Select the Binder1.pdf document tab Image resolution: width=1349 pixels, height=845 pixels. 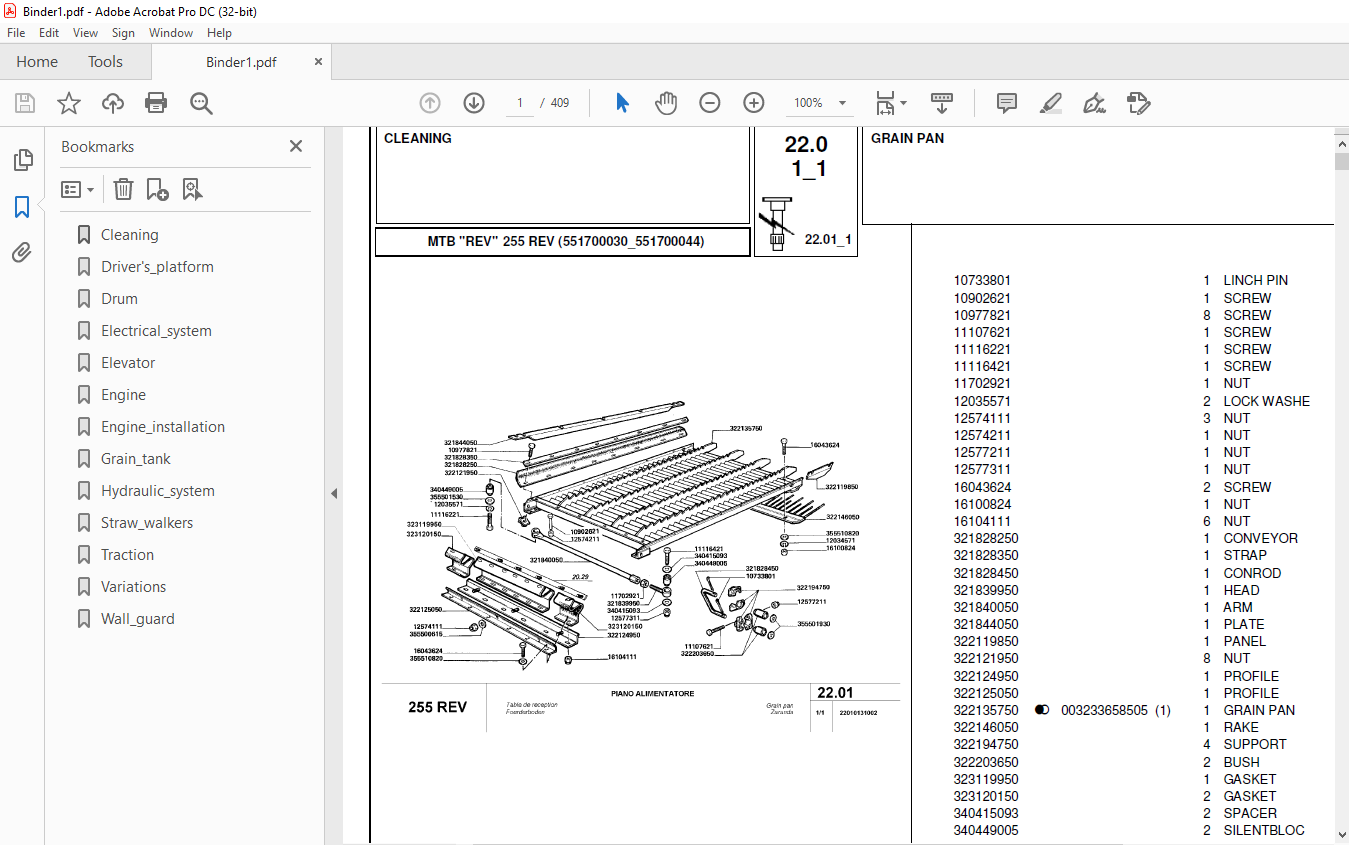(x=241, y=62)
